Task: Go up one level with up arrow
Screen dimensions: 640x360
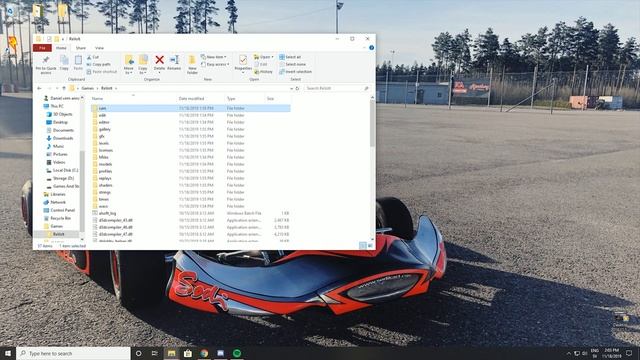Action: tap(64, 88)
